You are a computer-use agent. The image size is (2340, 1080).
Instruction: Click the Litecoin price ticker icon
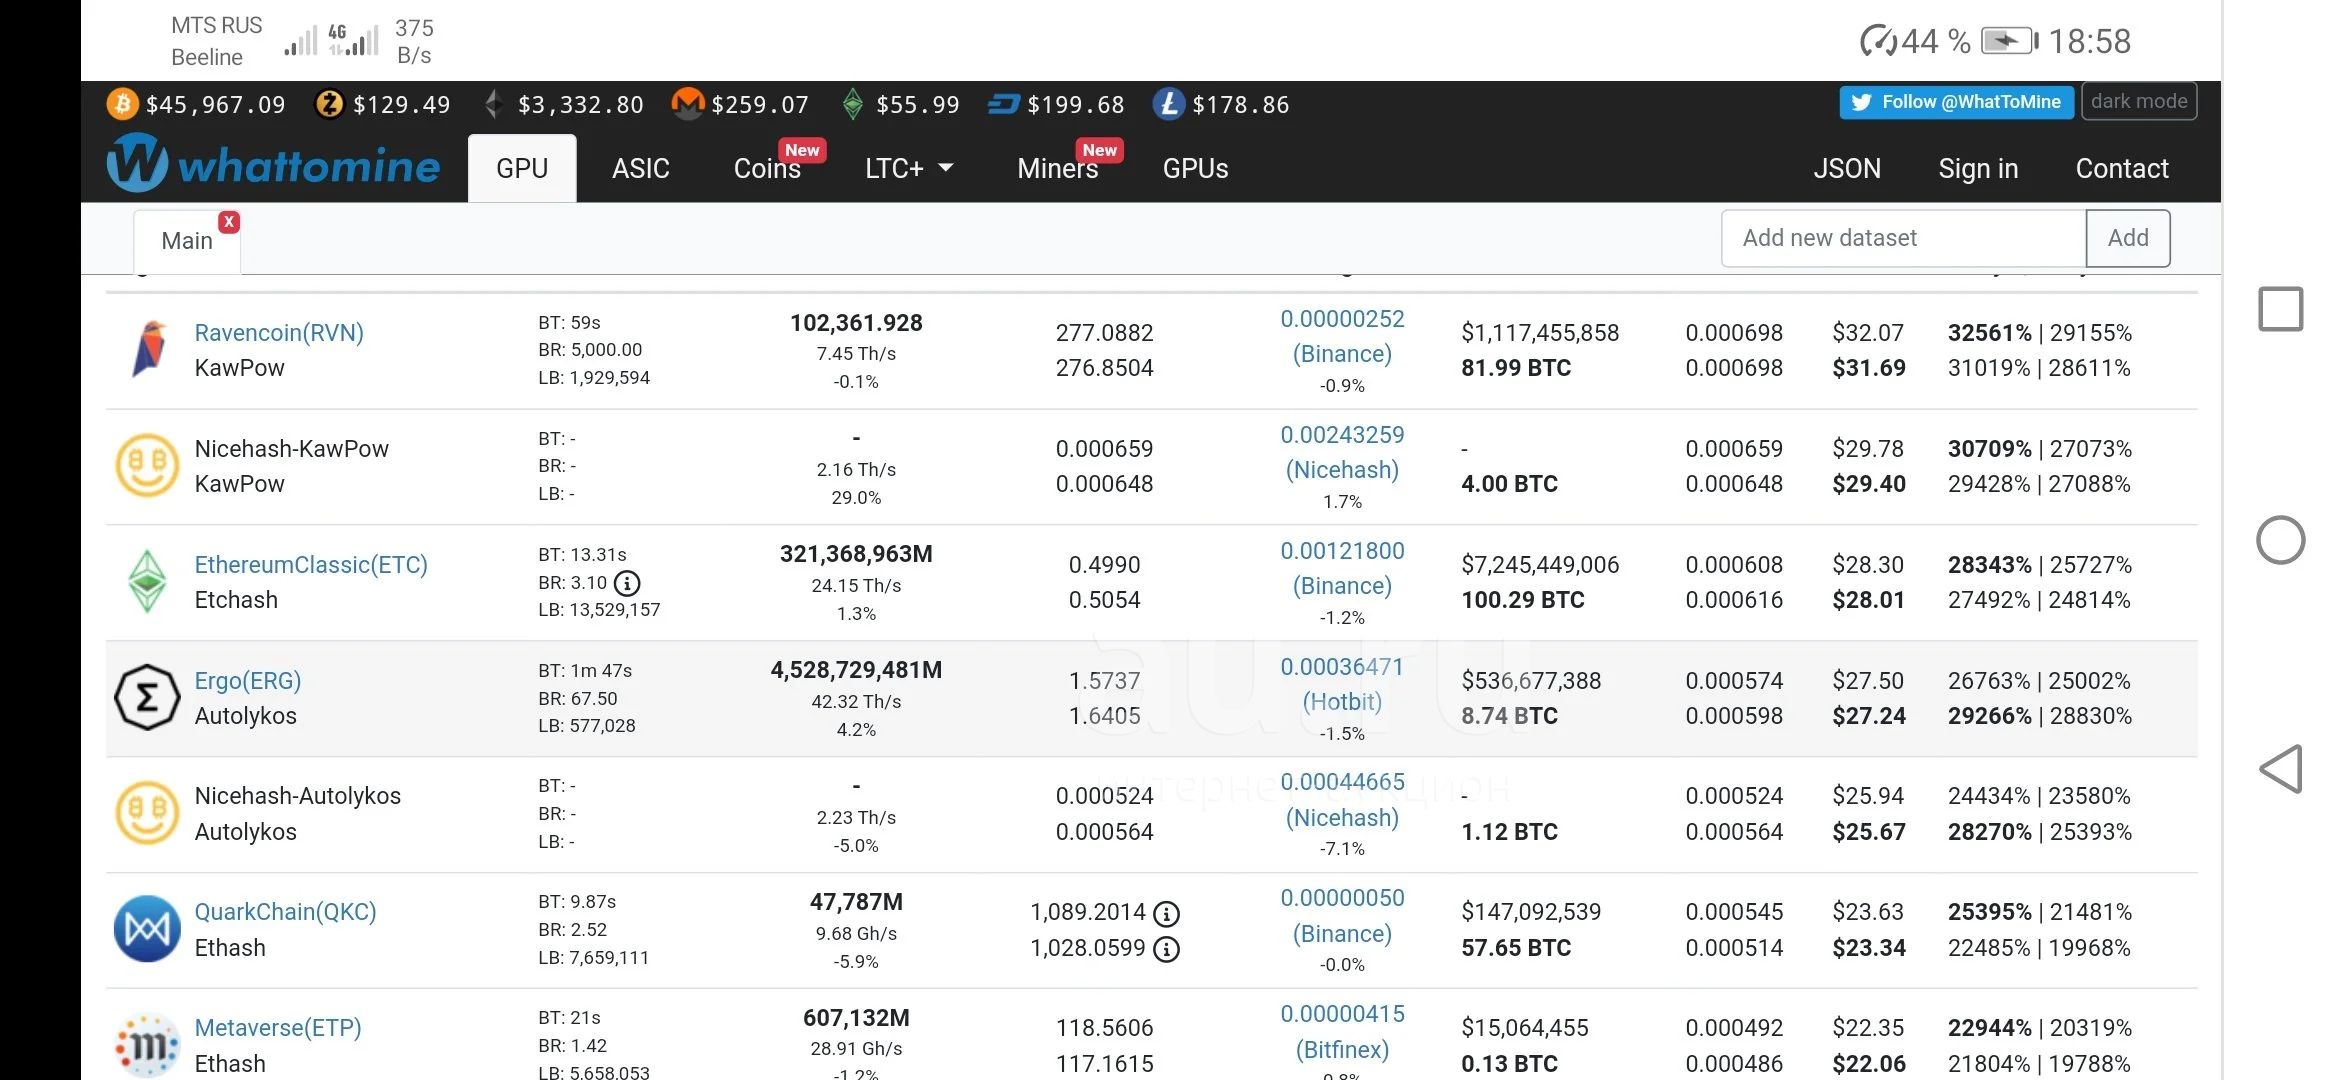tap(1169, 104)
